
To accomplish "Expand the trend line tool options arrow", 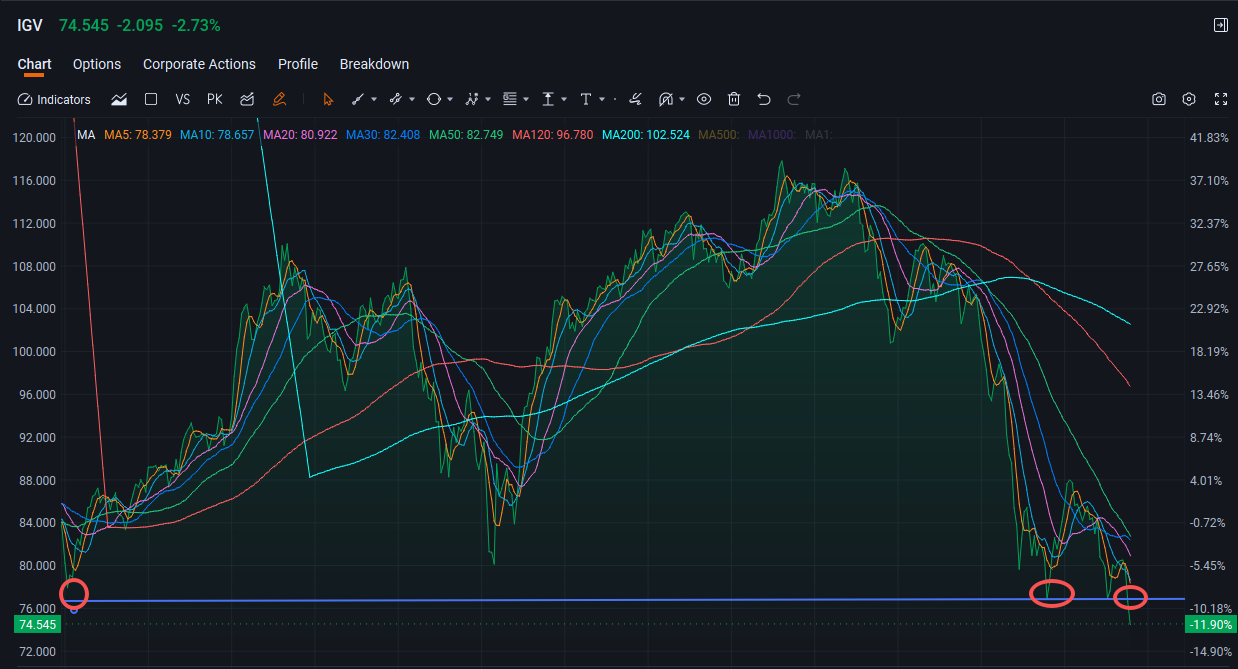I will tap(374, 99).
